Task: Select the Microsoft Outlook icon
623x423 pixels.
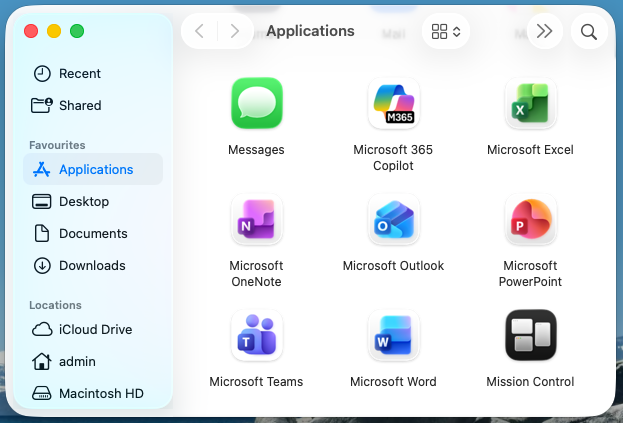Action: pyautogui.click(x=394, y=219)
